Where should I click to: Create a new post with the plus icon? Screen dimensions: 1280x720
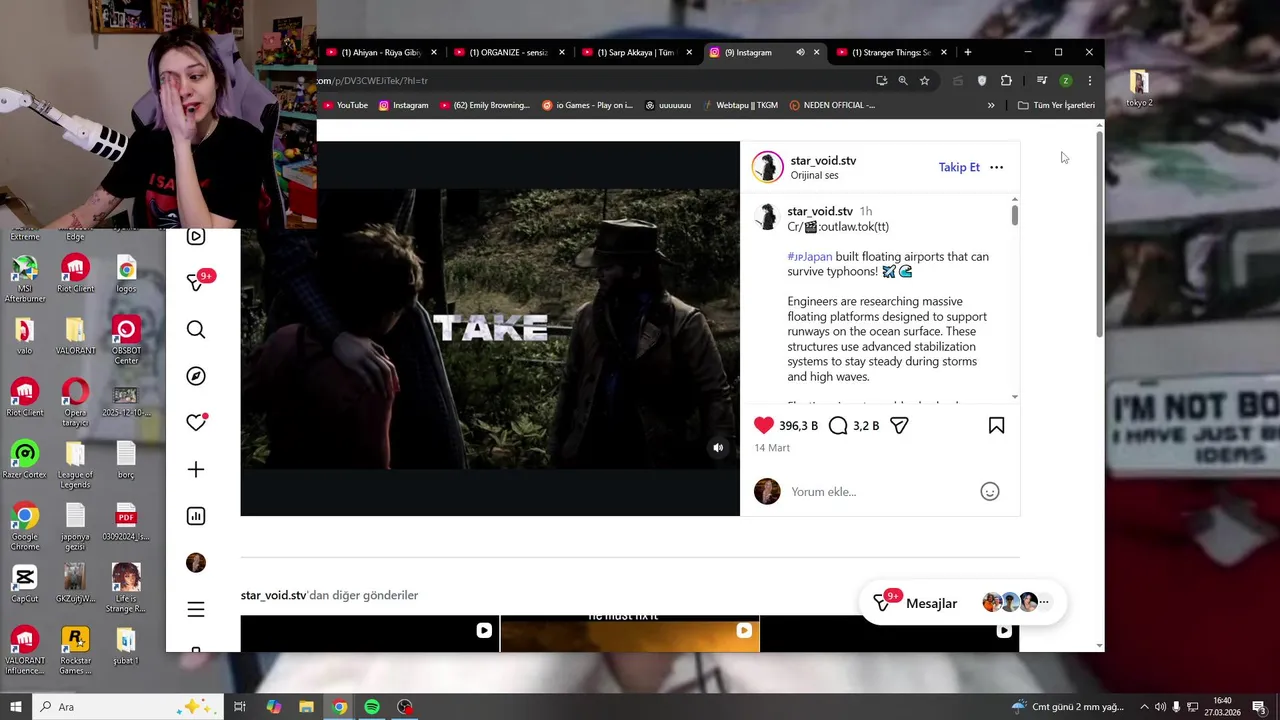pos(196,470)
